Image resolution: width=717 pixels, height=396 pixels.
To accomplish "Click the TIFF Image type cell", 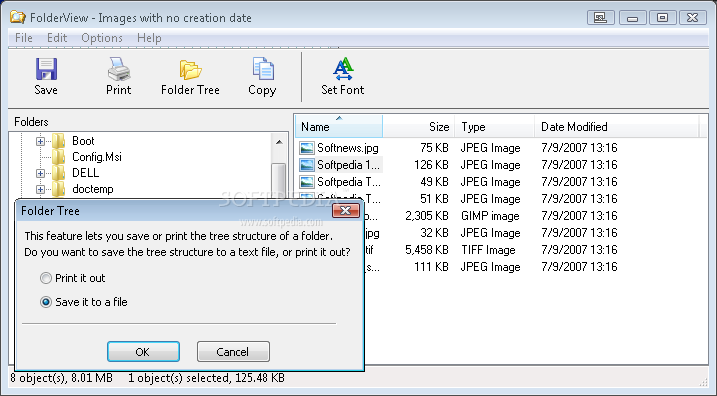I will coord(488,250).
